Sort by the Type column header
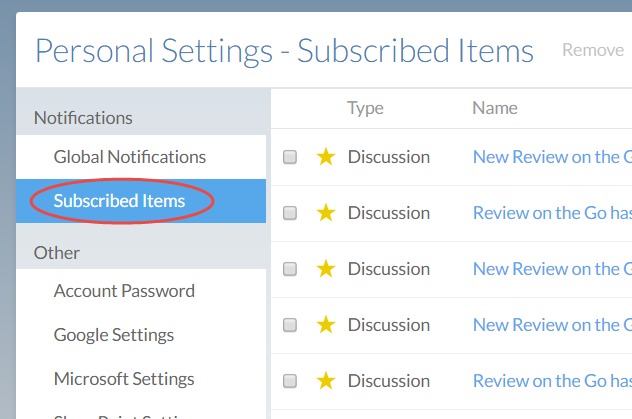The width and height of the screenshot is (632, 419). [365, 108]
